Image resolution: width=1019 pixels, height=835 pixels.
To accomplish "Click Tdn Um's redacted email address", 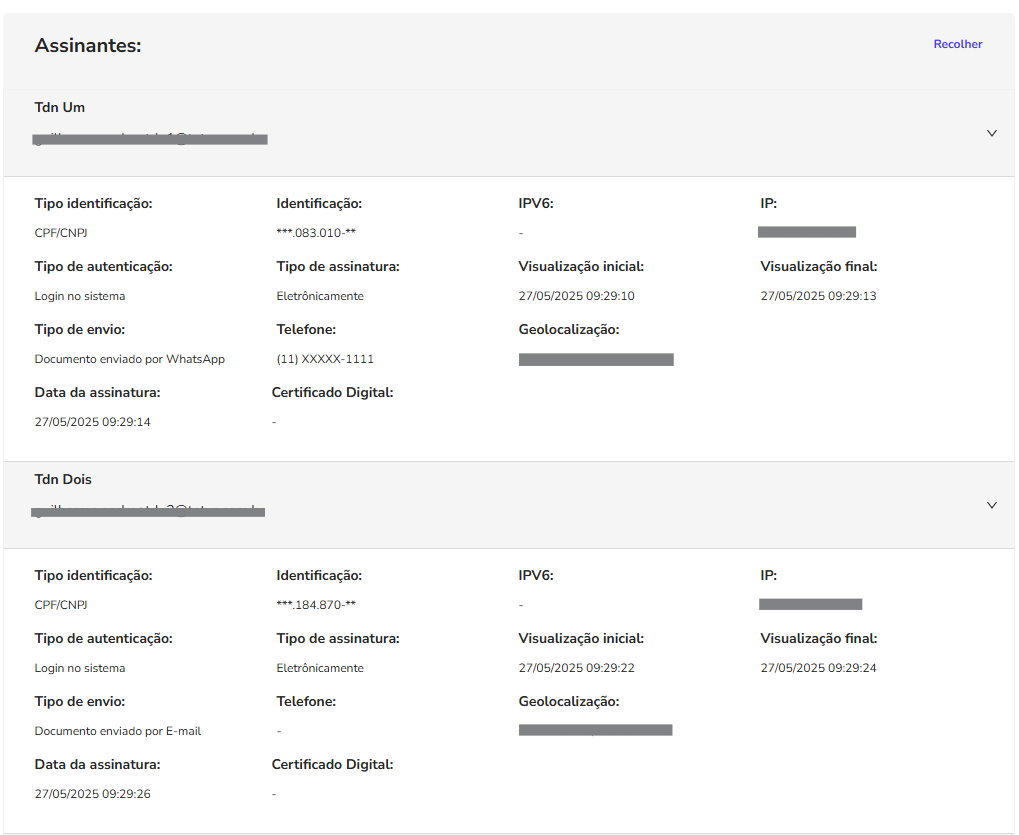I will click(150, 139).
